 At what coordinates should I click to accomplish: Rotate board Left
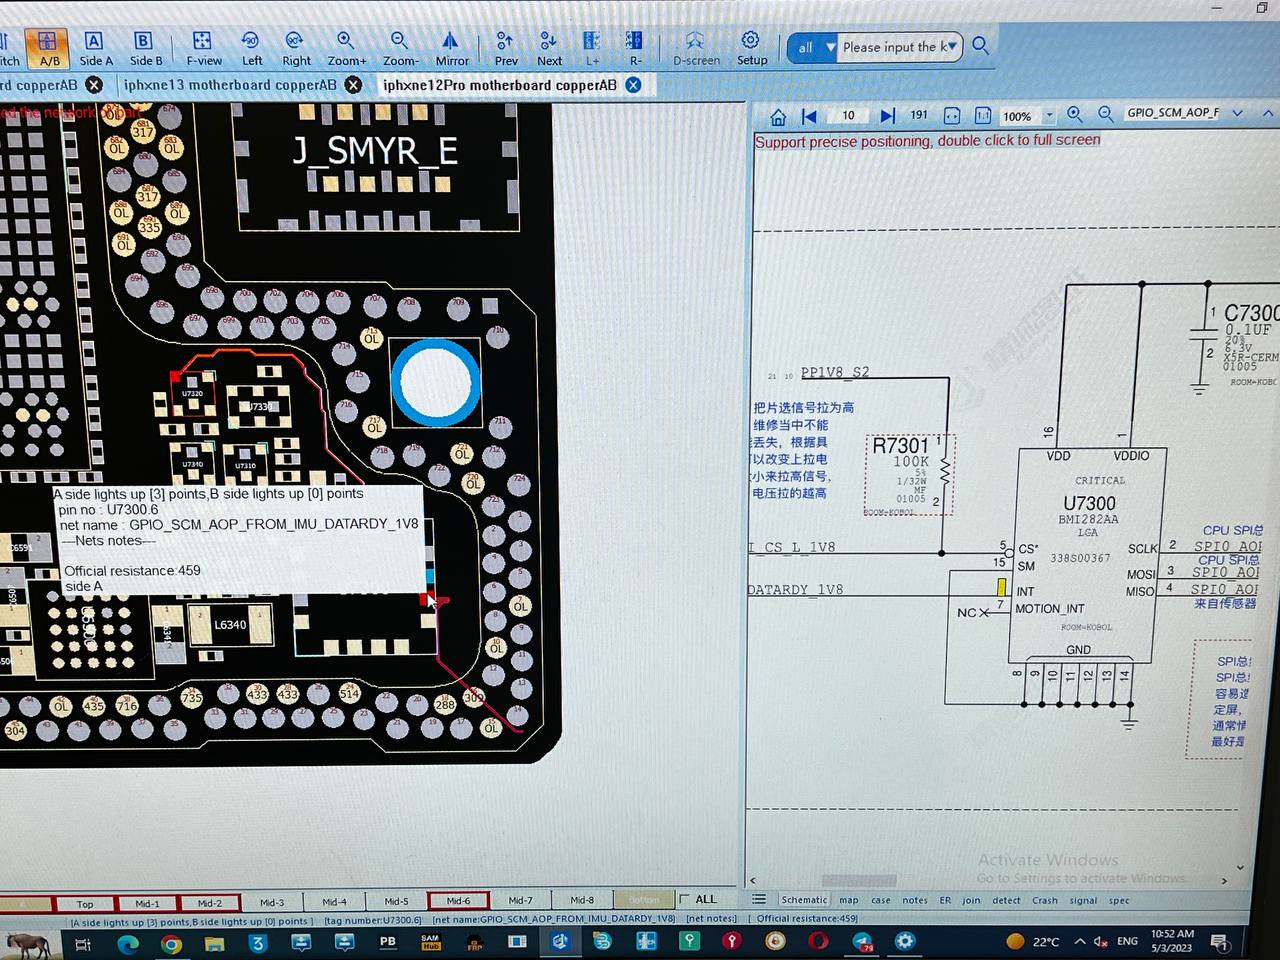tap(251, 48)
